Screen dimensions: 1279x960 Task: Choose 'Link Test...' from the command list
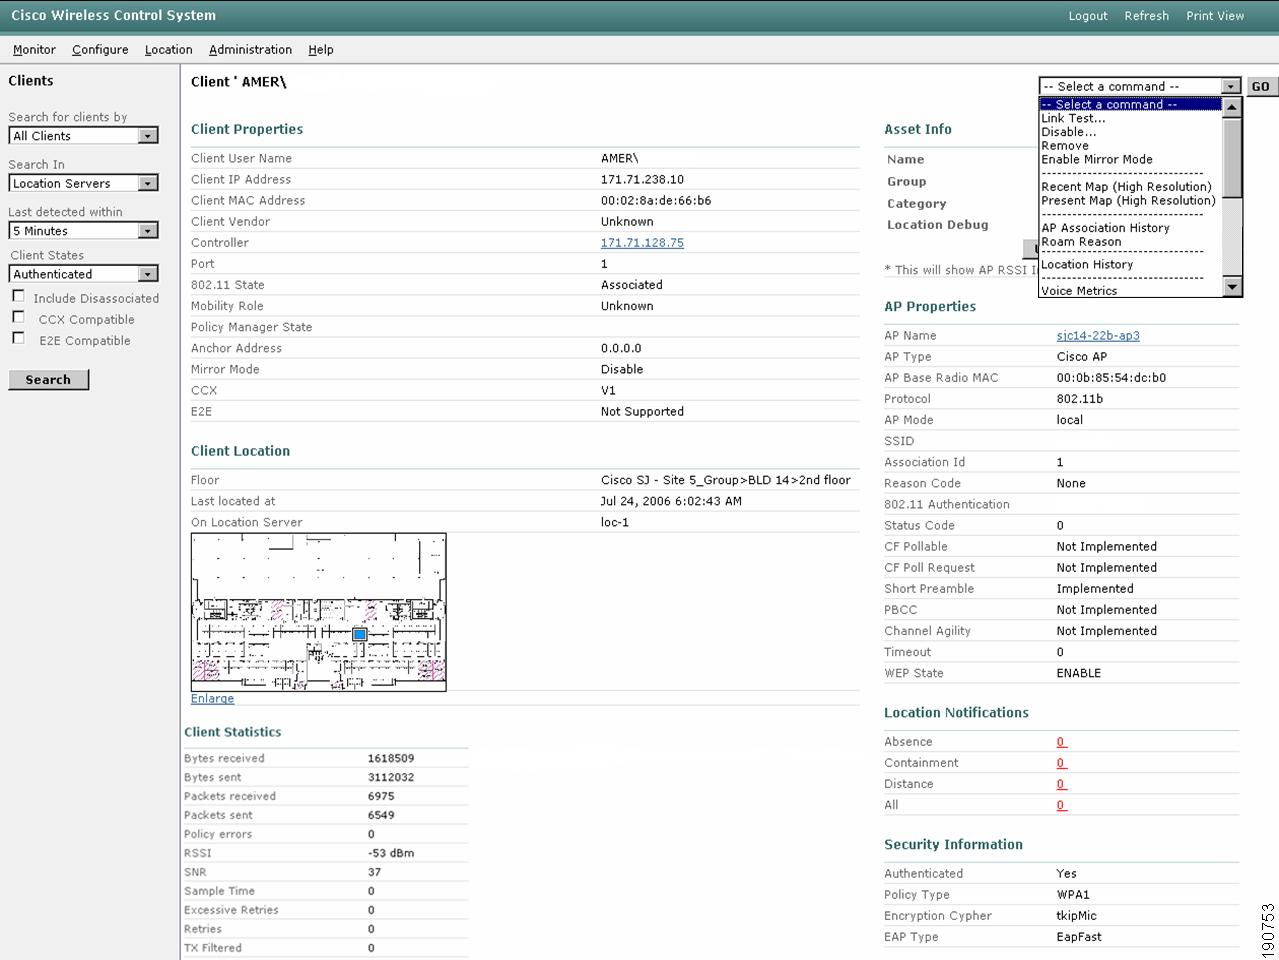(1073, 118)
